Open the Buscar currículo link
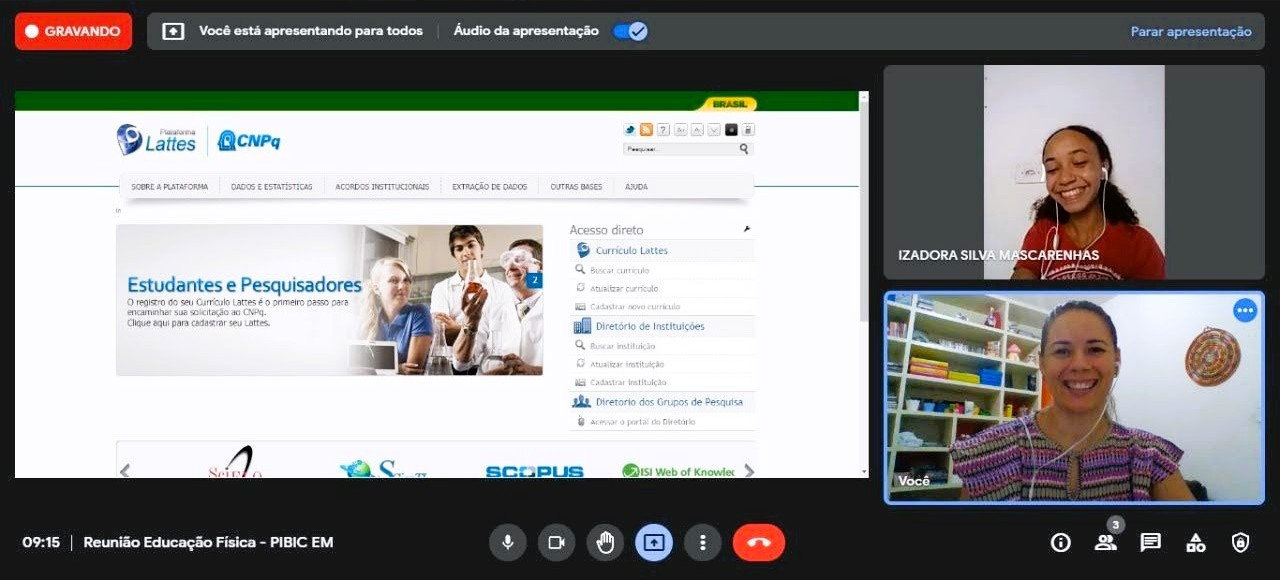 (x=619, y=271)
